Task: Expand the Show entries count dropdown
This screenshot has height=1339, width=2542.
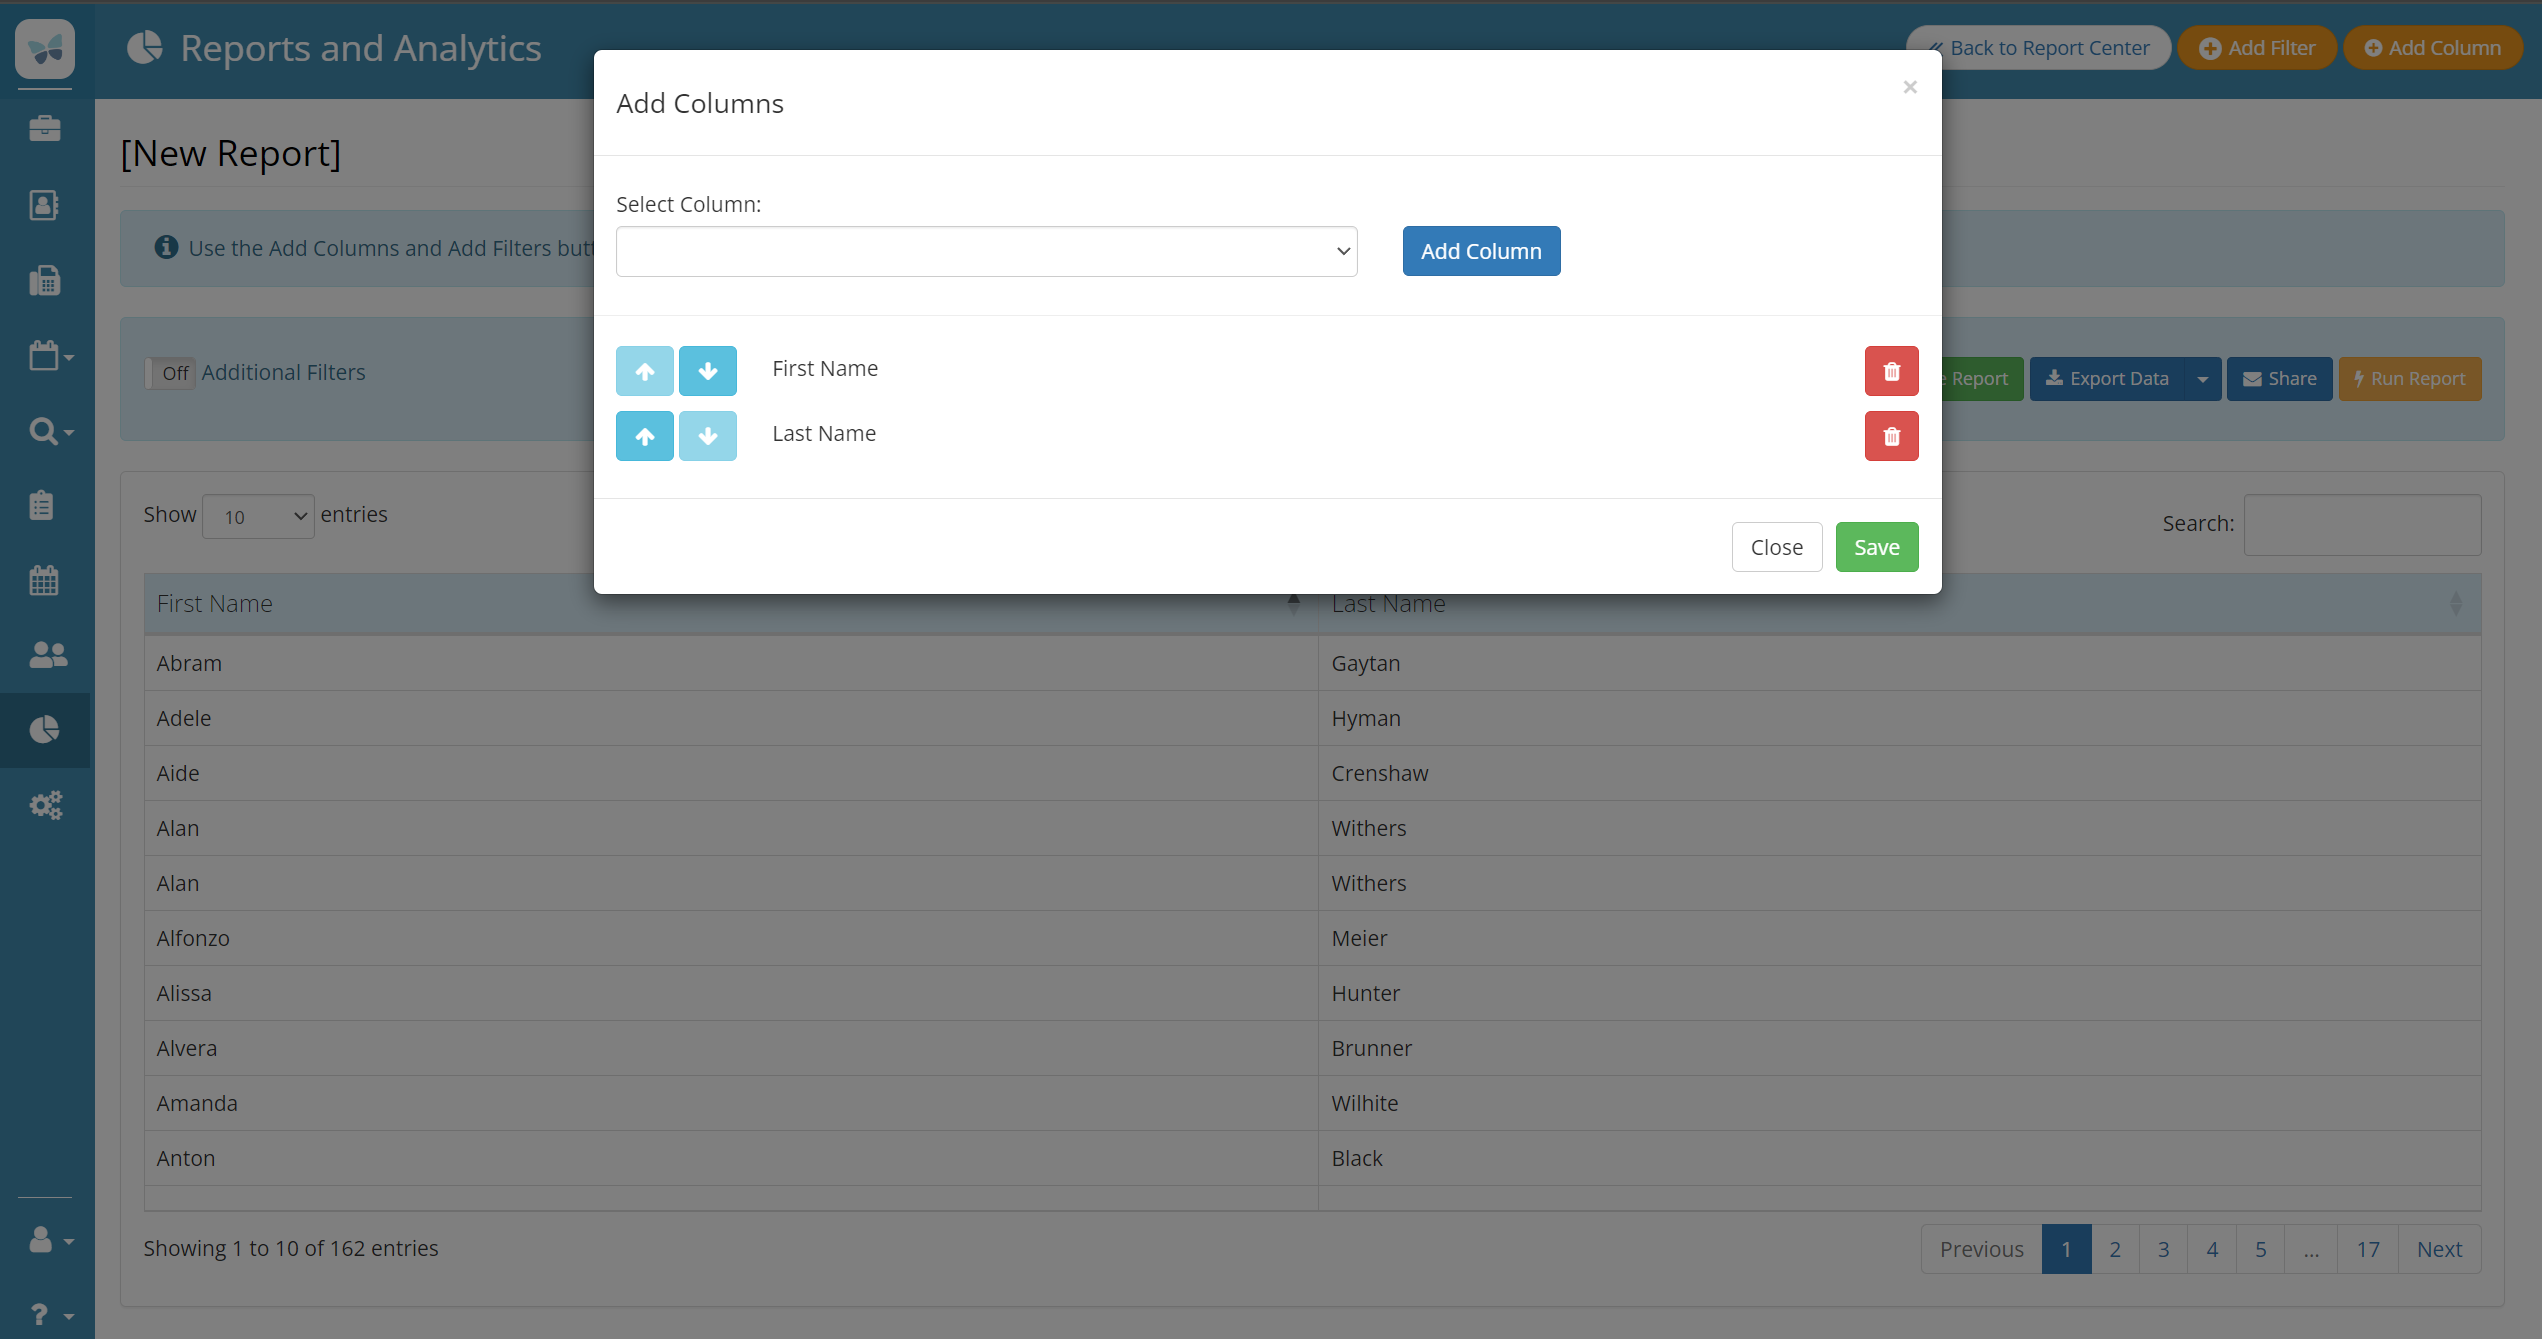Action: click(258, 516)
